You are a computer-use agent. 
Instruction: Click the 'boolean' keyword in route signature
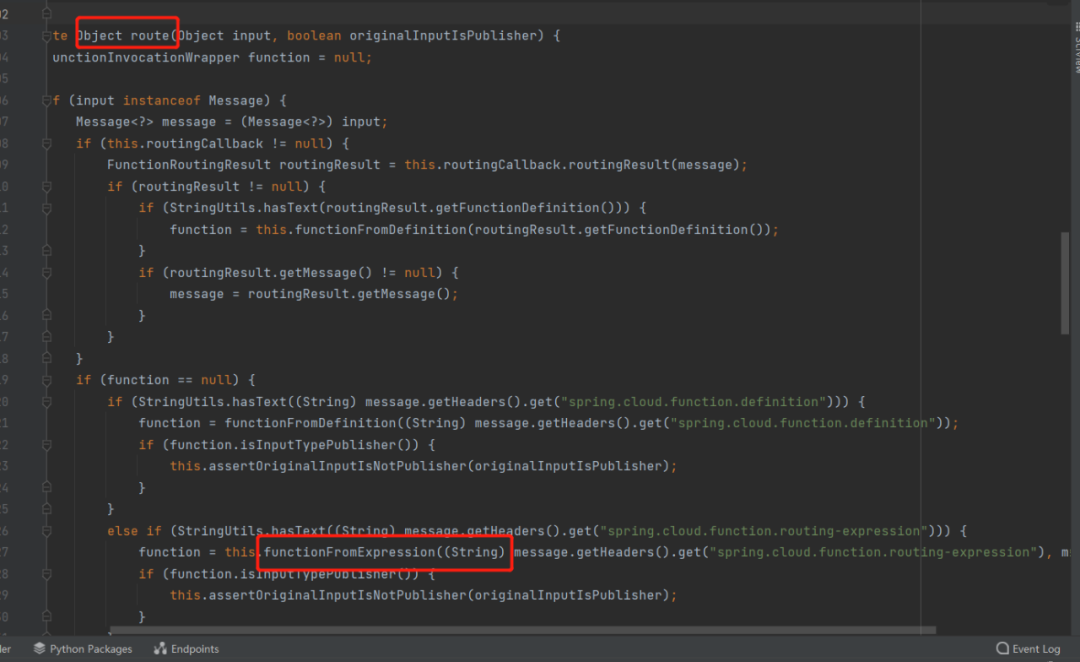(314, 36)
